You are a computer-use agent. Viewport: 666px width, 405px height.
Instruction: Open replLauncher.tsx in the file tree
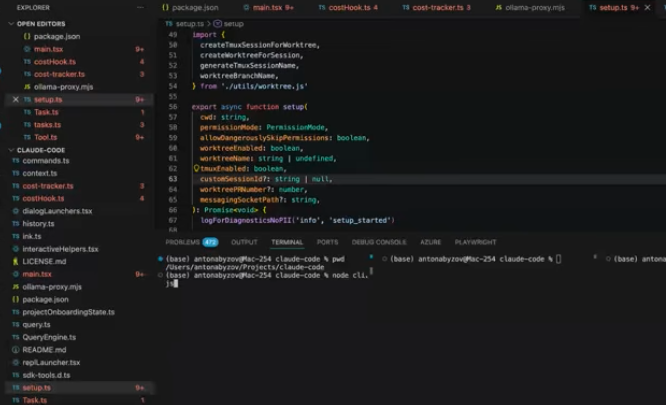51,363
